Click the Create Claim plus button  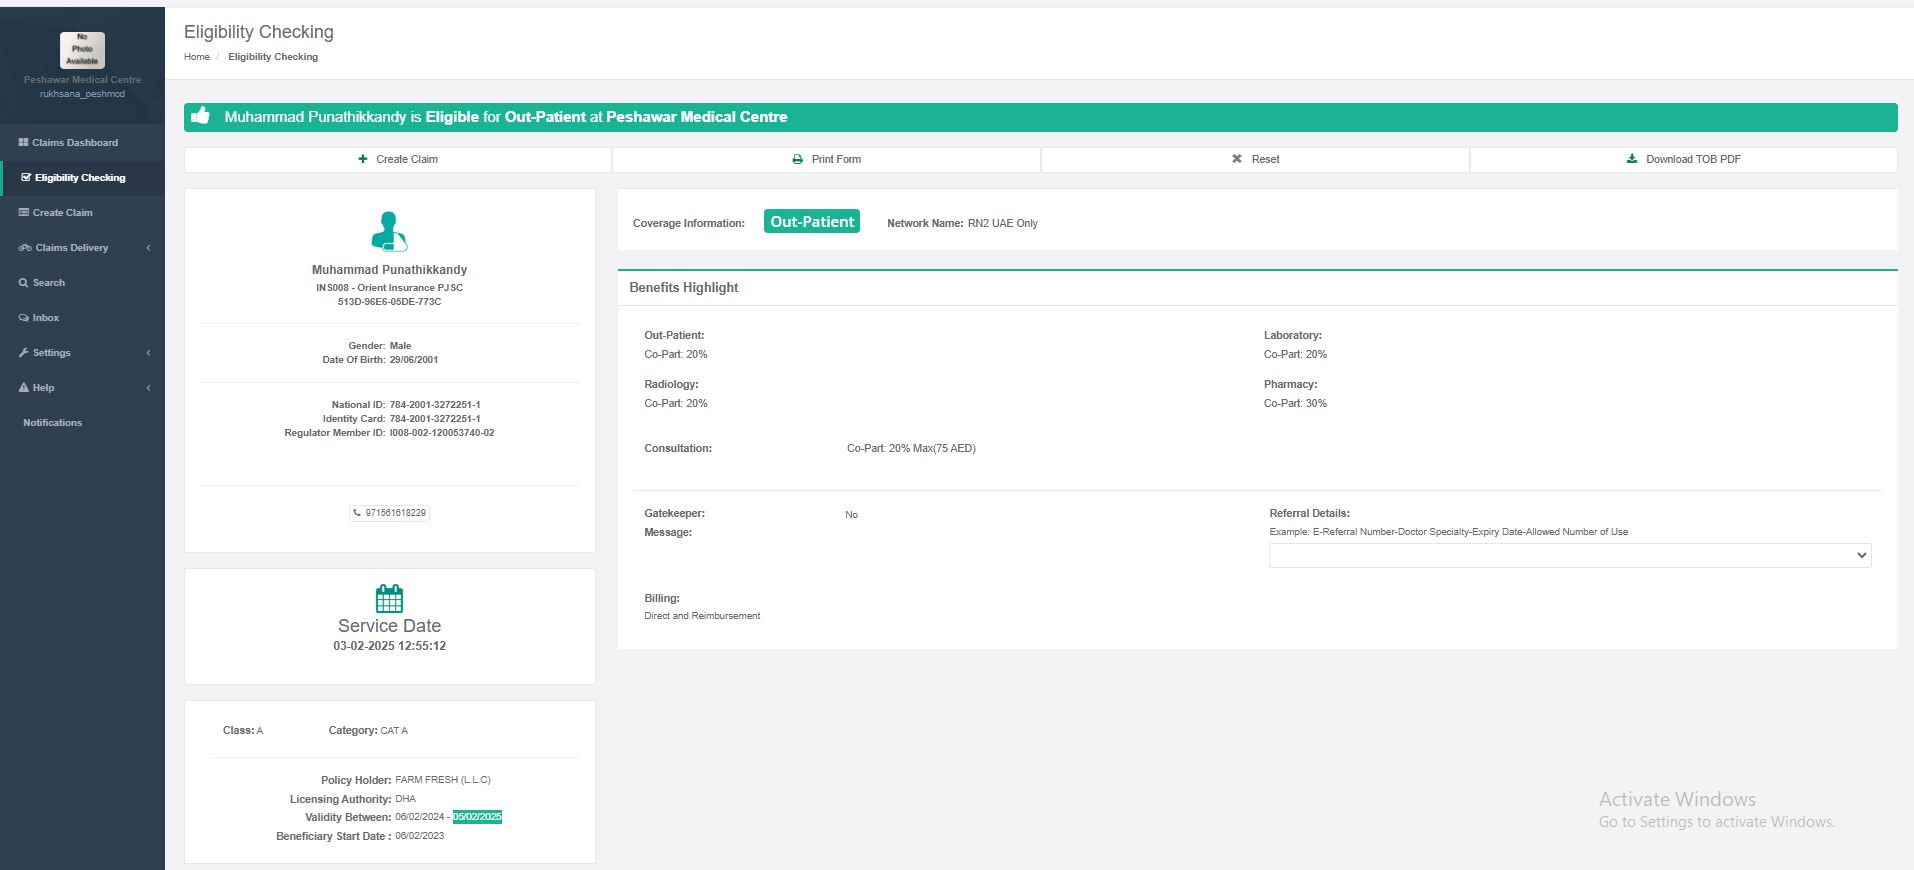click(398, 159)
